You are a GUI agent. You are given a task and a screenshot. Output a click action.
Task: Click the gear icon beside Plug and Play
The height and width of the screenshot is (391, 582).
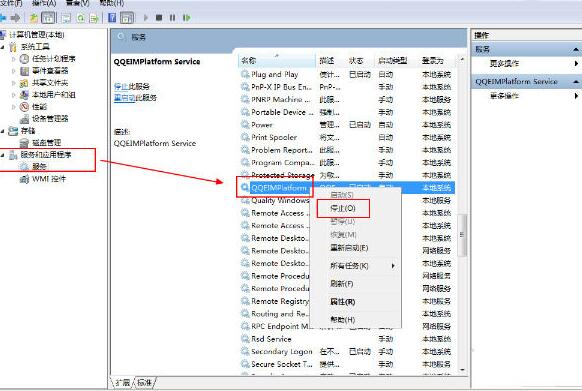pyautogui.click(x=245, y=74)
